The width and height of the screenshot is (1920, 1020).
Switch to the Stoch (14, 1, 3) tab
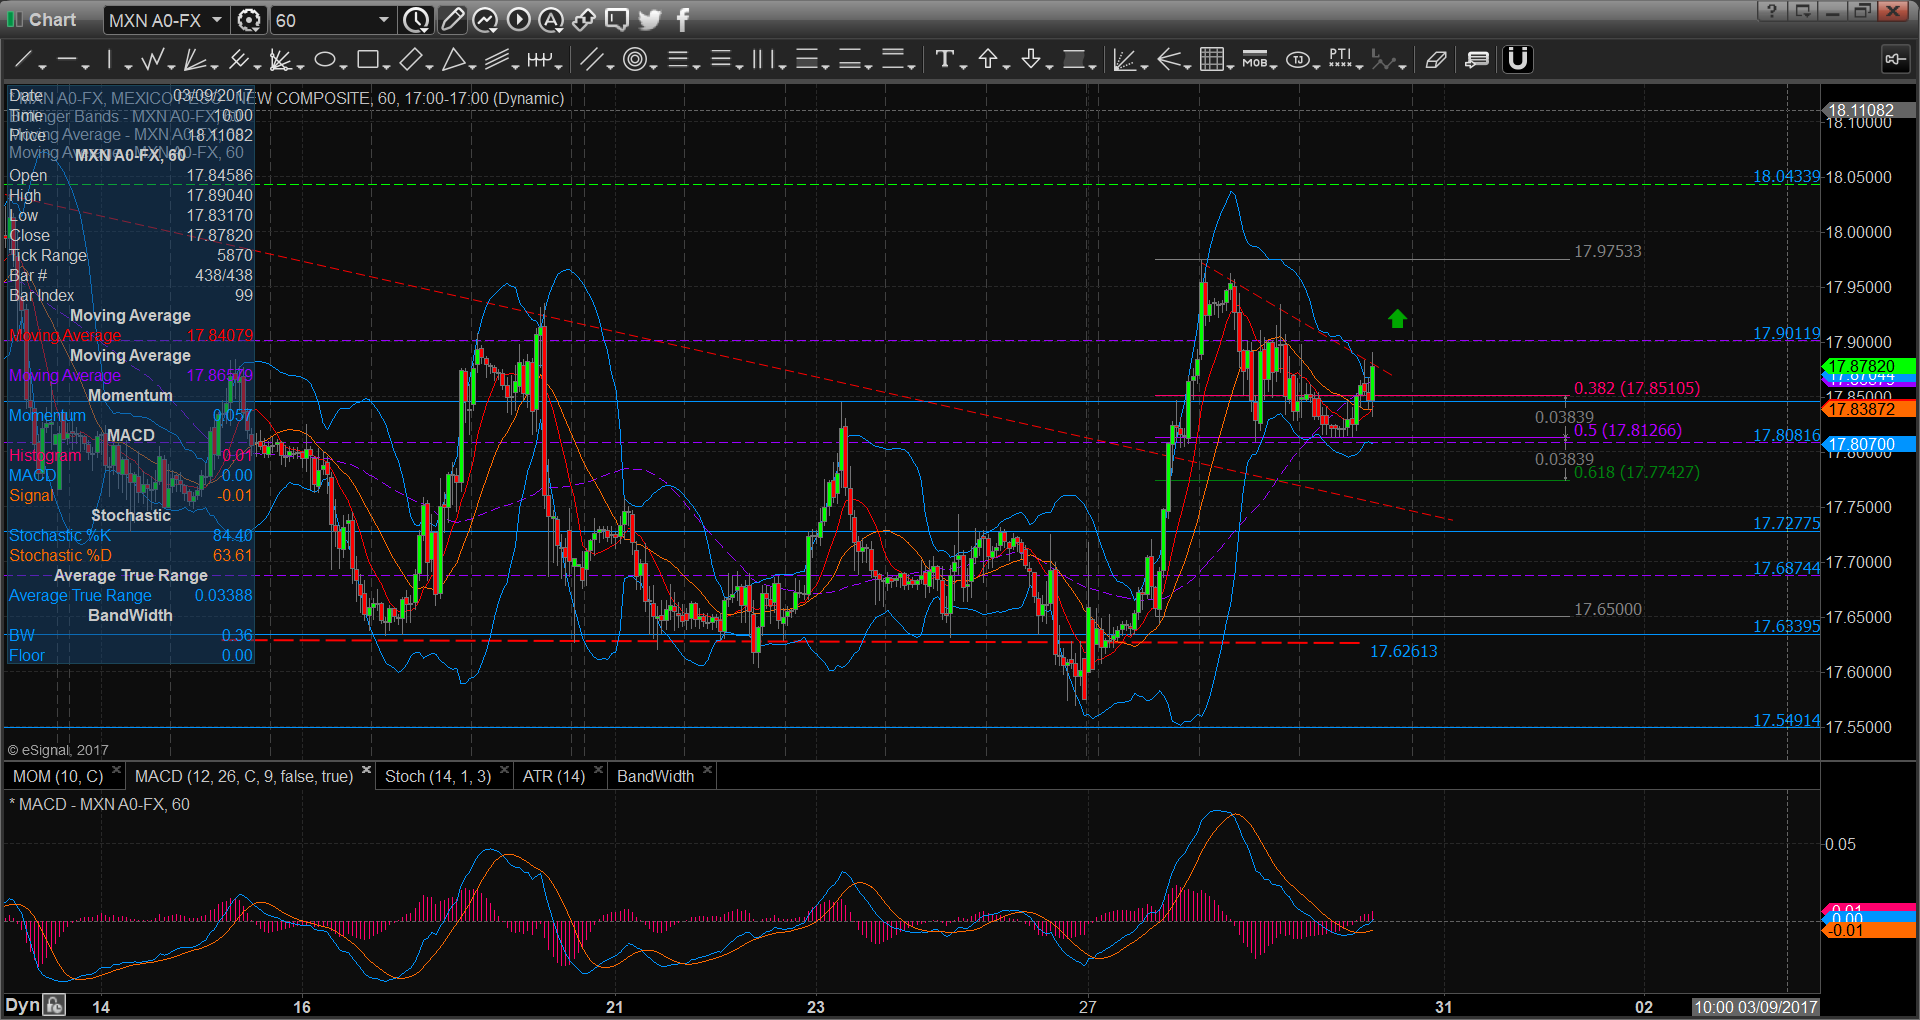pos(438,776)
